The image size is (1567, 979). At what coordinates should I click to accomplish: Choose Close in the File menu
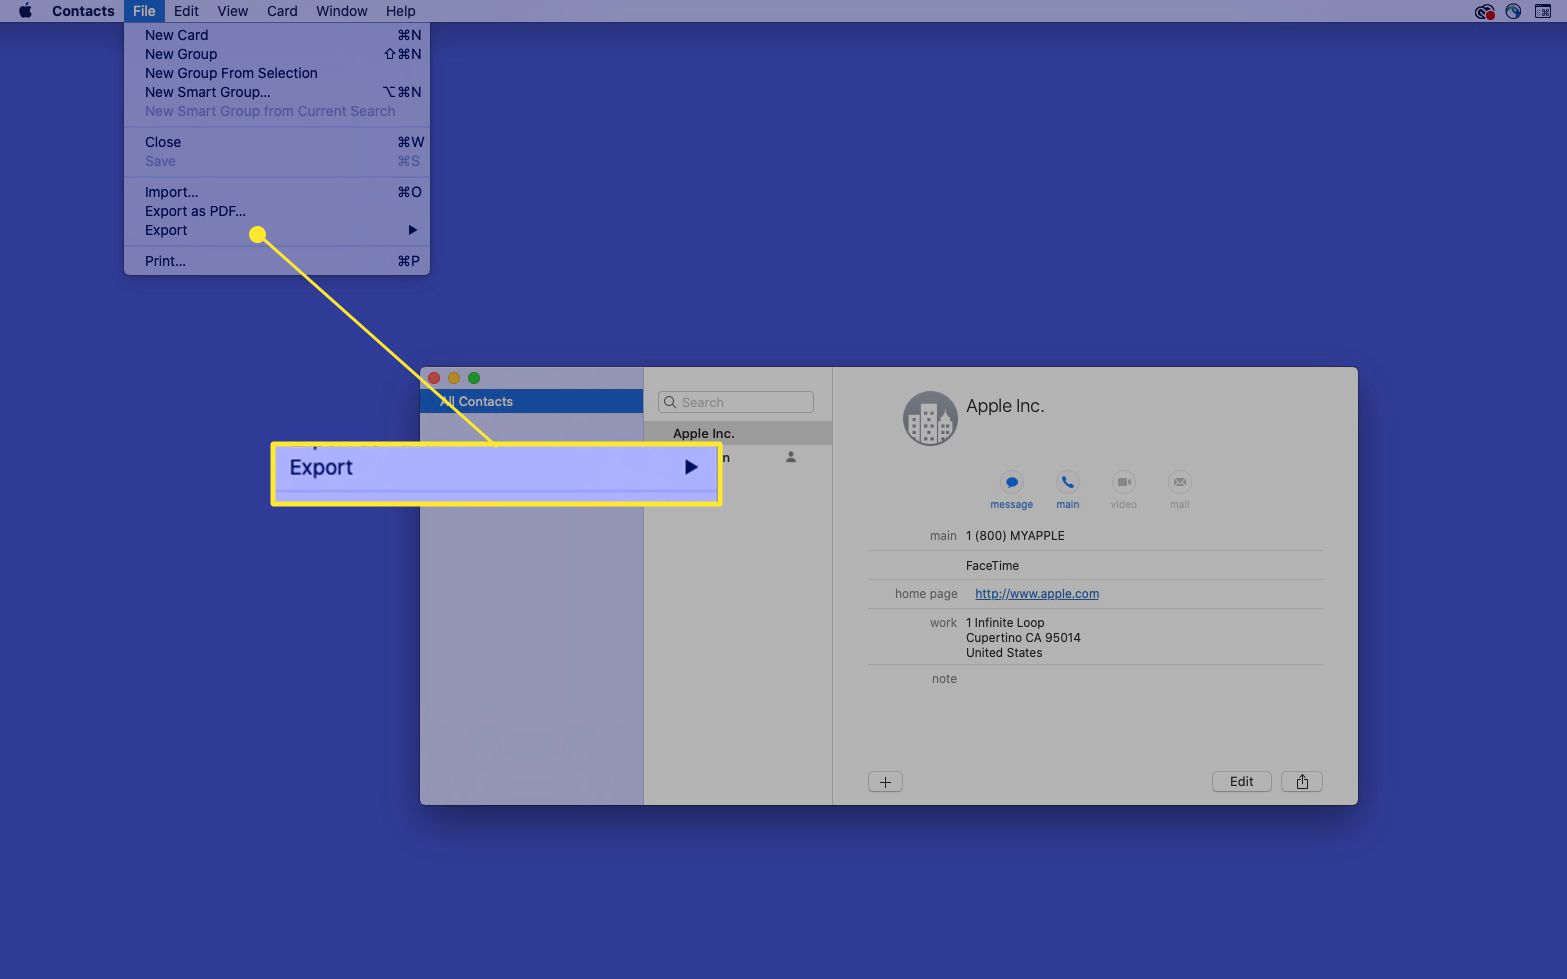pyautogui.click(x=277, y=142)
